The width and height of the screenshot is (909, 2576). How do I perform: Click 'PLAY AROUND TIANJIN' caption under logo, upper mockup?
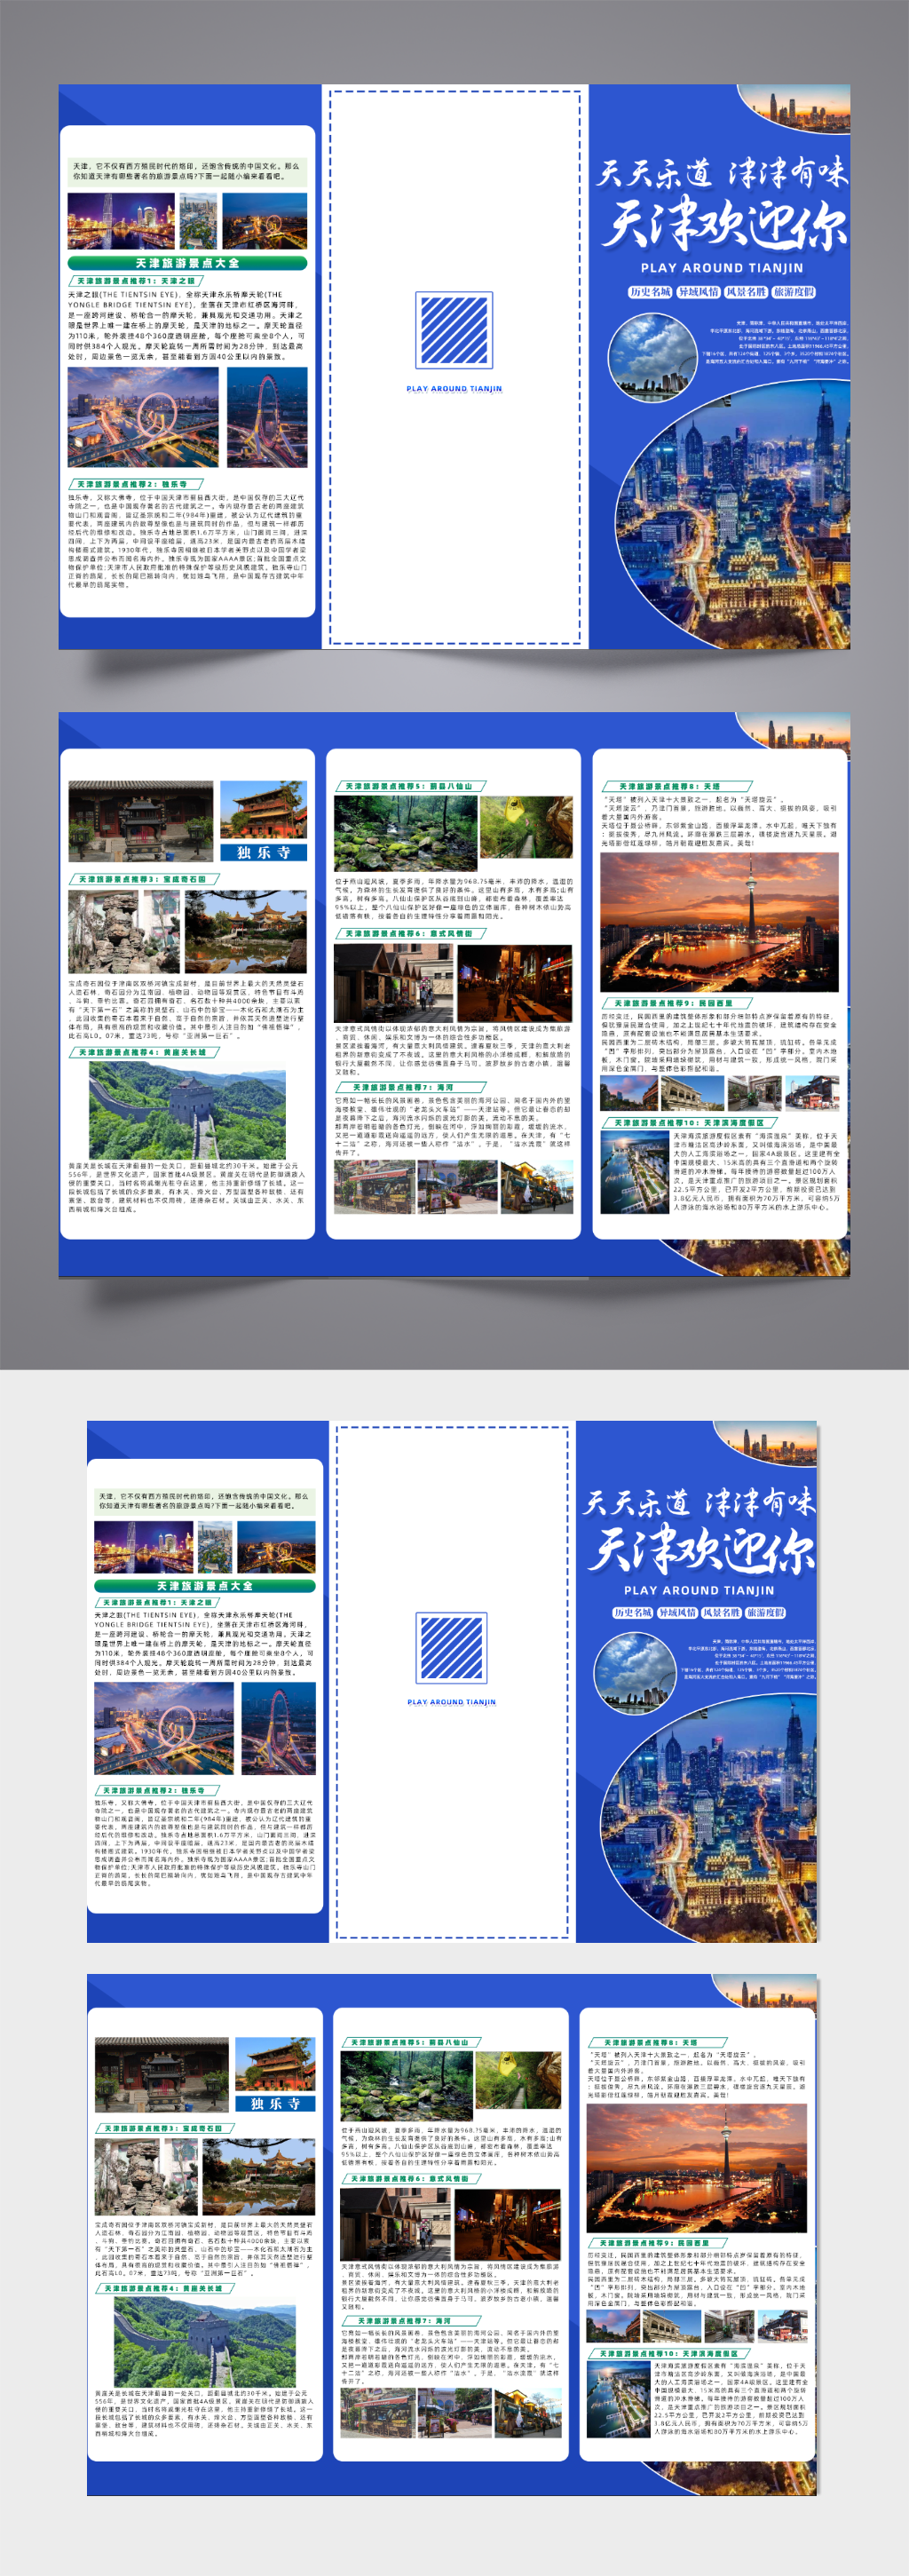(x=454, y=388)
